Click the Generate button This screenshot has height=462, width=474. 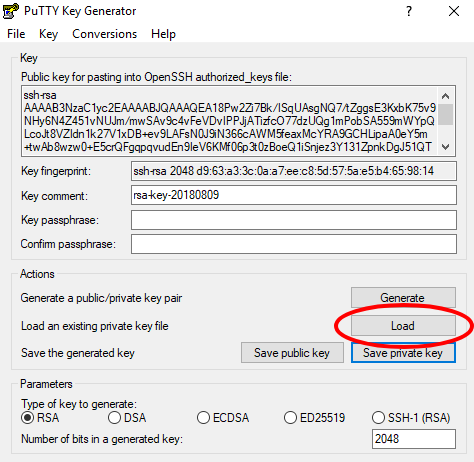click(403, 298)
